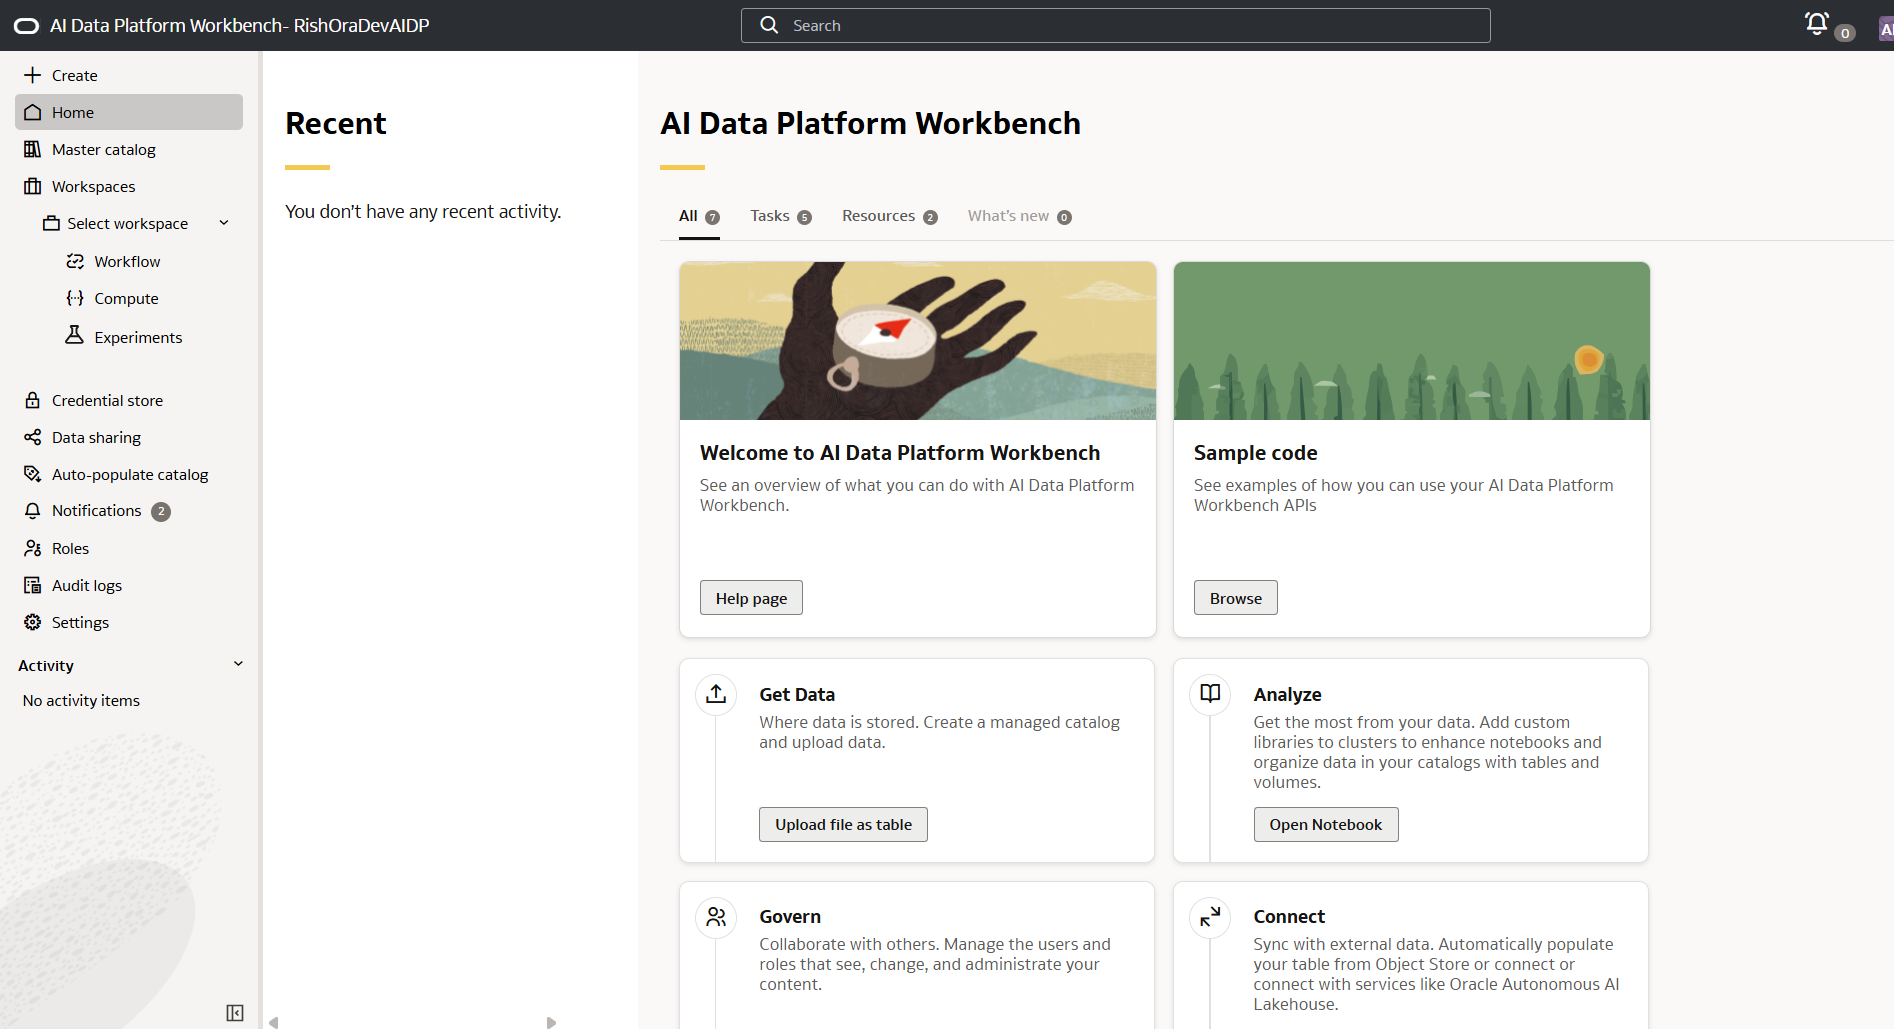Click the Workflow icon

click(75, 261)
